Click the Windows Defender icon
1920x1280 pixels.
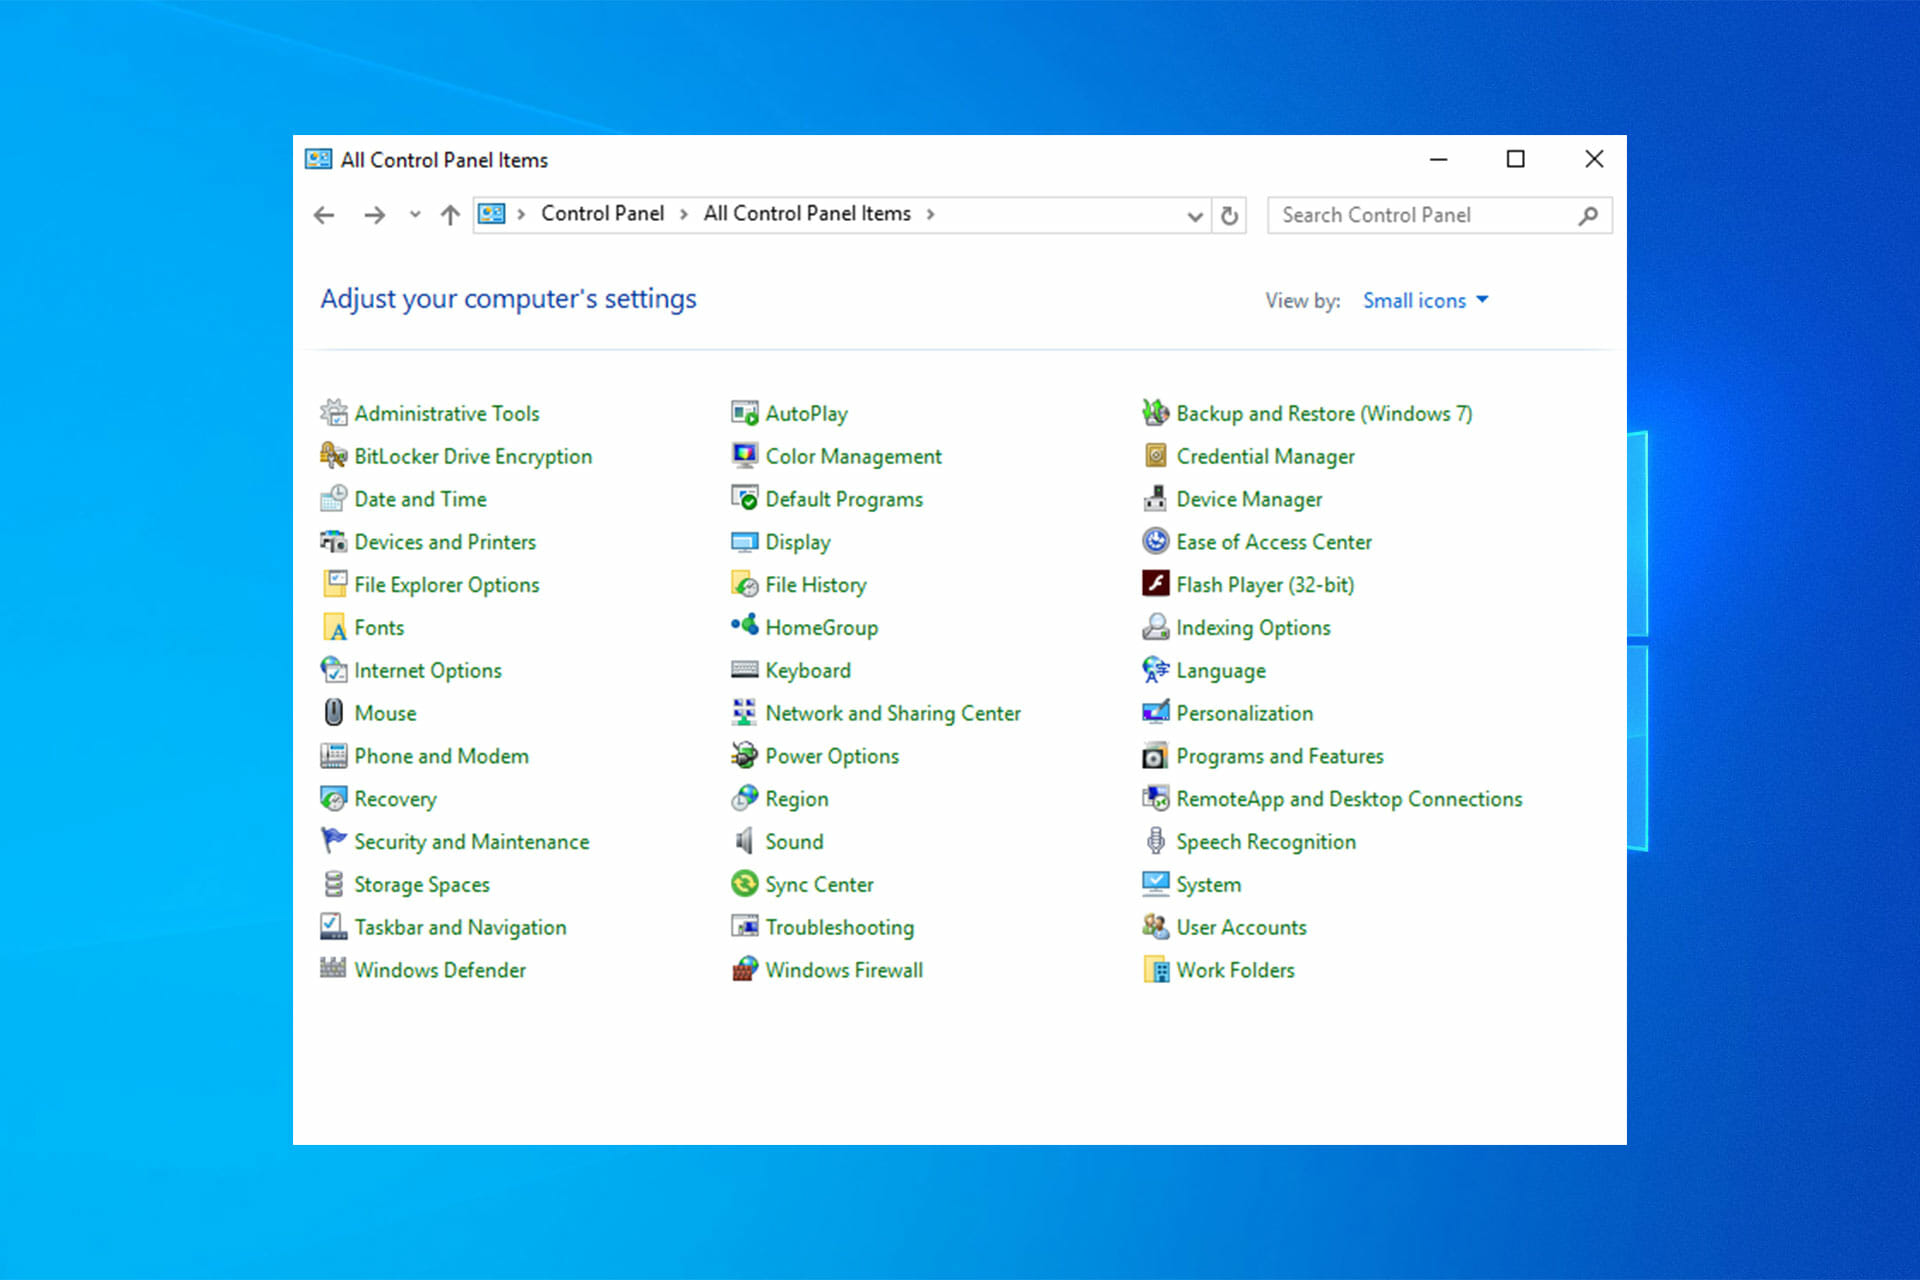[333, 970]
